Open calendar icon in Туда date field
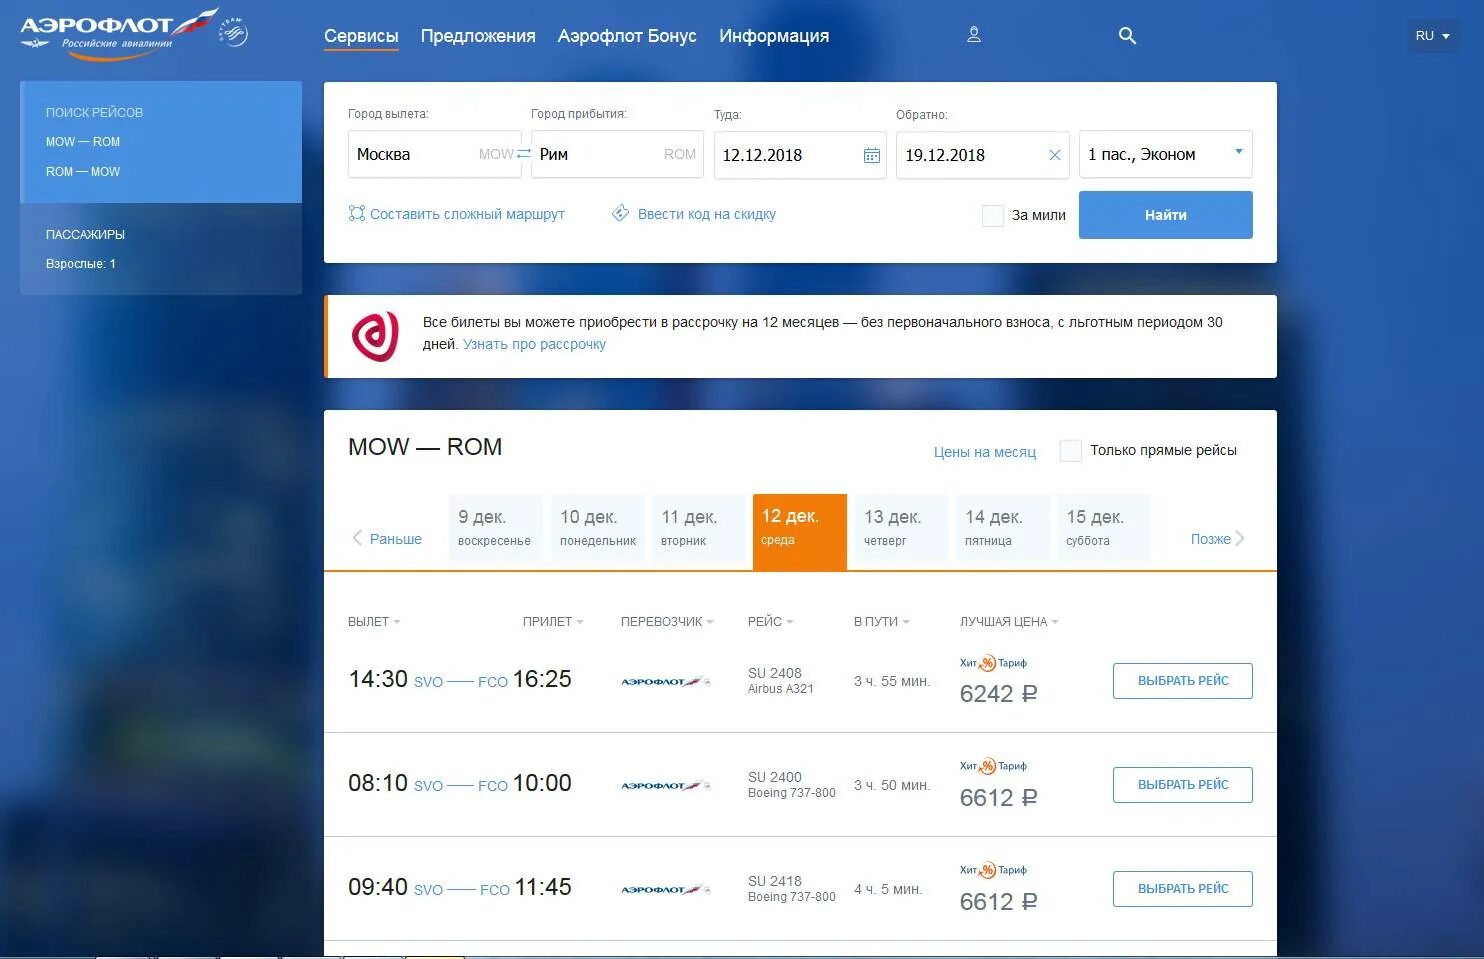The height and width of the screenshot is (959, 1484). point(872,155)
